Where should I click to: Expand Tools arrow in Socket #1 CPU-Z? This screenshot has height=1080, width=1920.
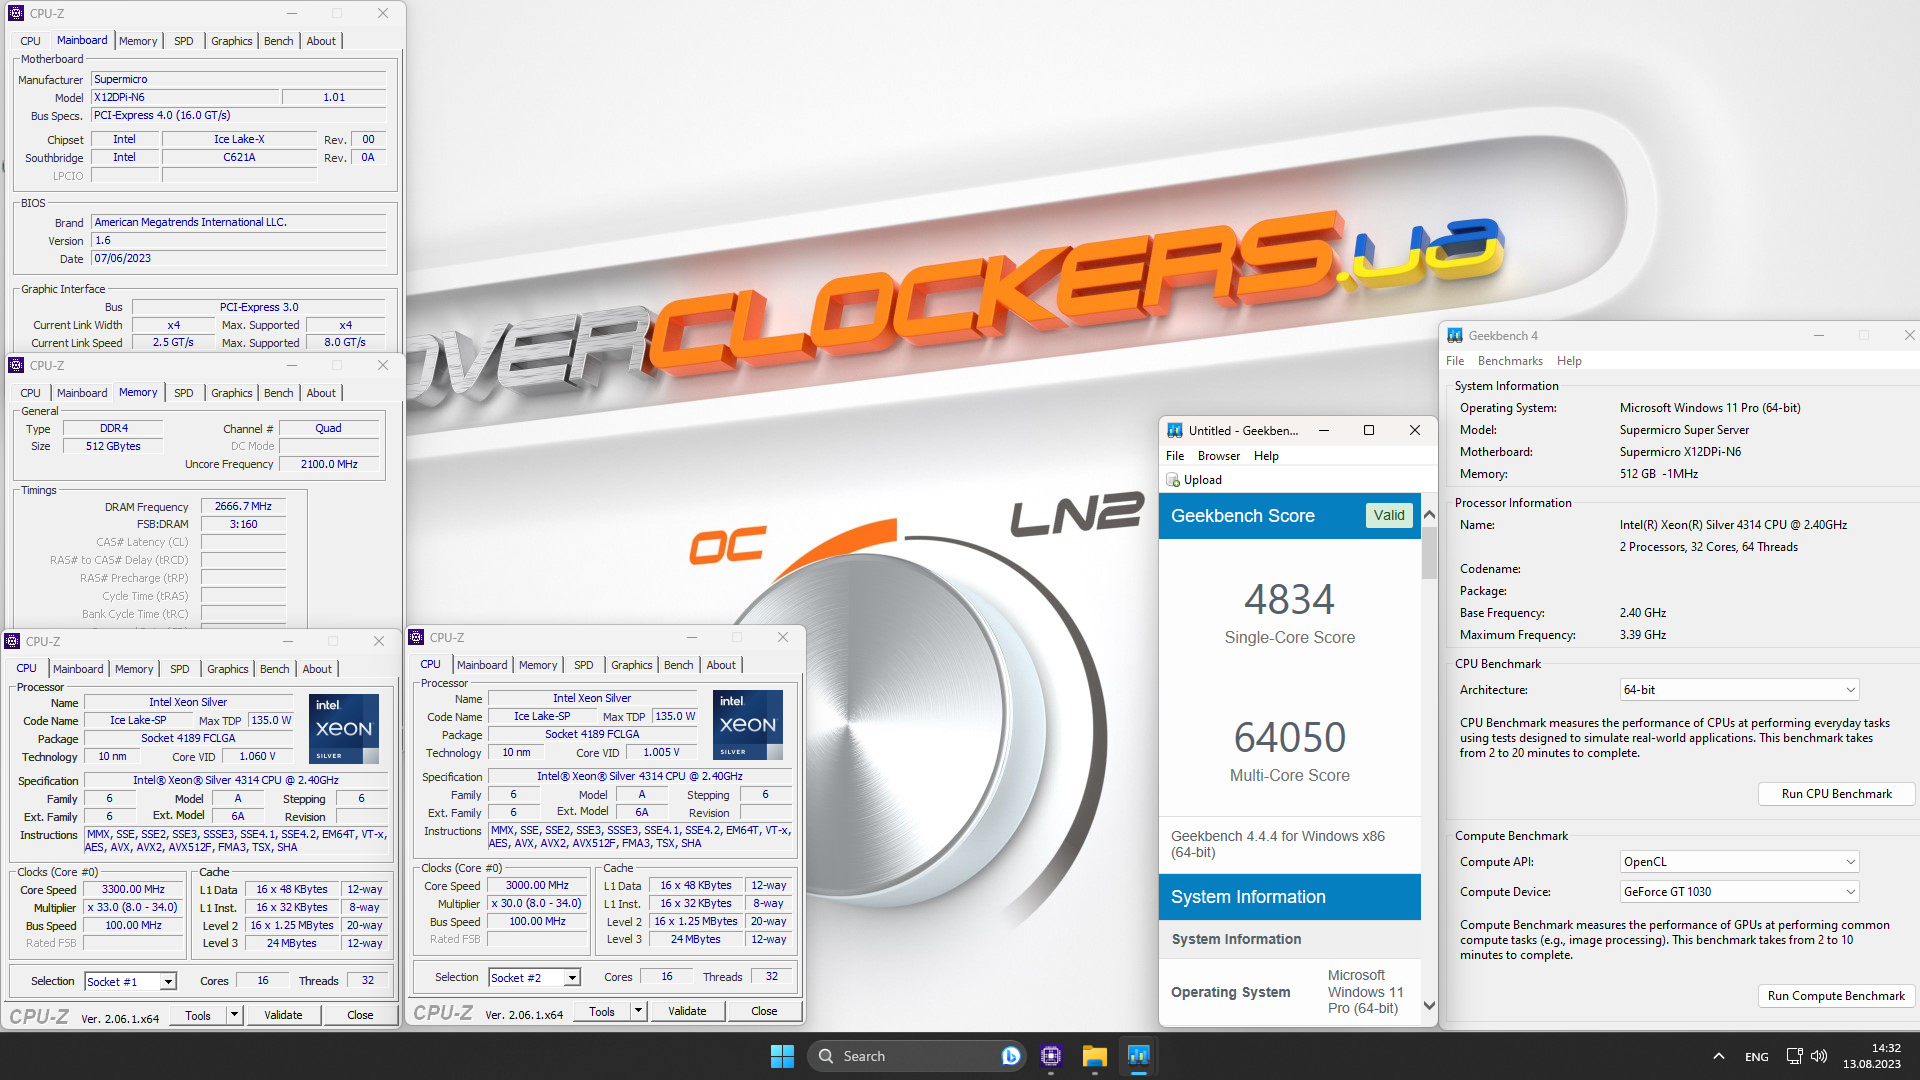(234, 1015)
